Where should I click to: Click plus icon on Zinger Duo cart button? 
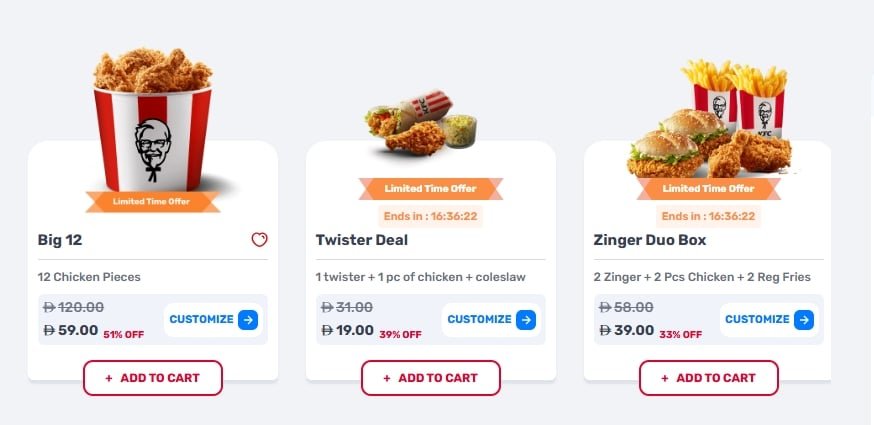point(665,378)
